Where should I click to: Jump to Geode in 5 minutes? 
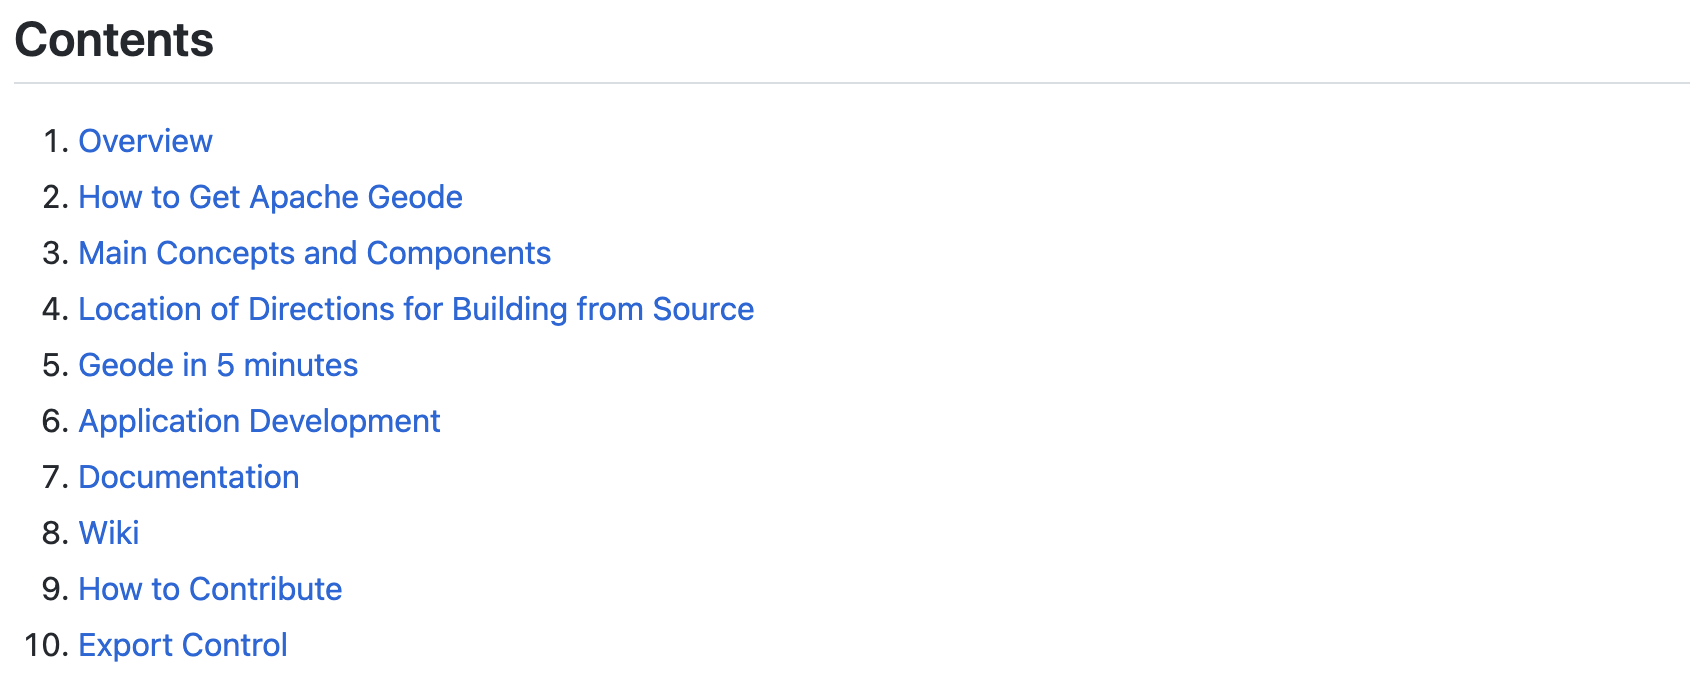point(218,365)
